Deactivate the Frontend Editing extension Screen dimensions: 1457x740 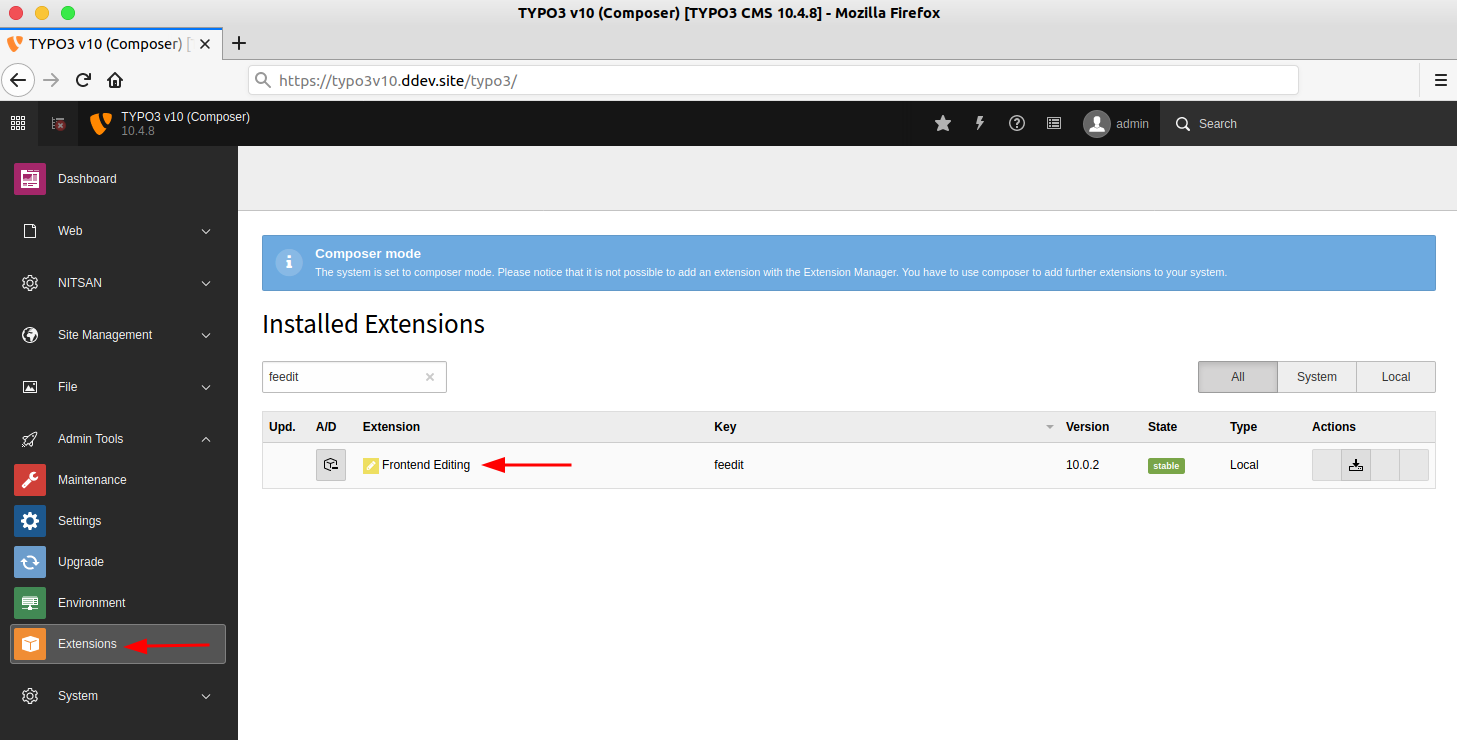pyautogui.click(x=331, y=465)
